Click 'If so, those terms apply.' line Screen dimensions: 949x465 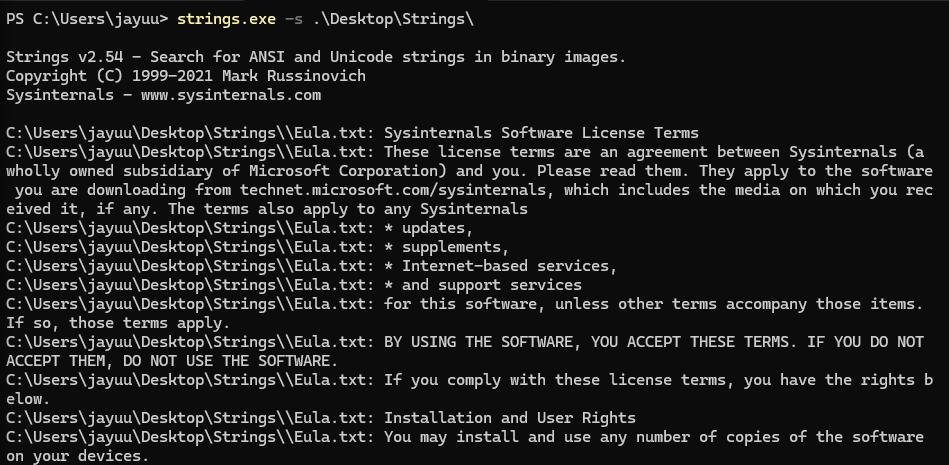coord(118,323)
